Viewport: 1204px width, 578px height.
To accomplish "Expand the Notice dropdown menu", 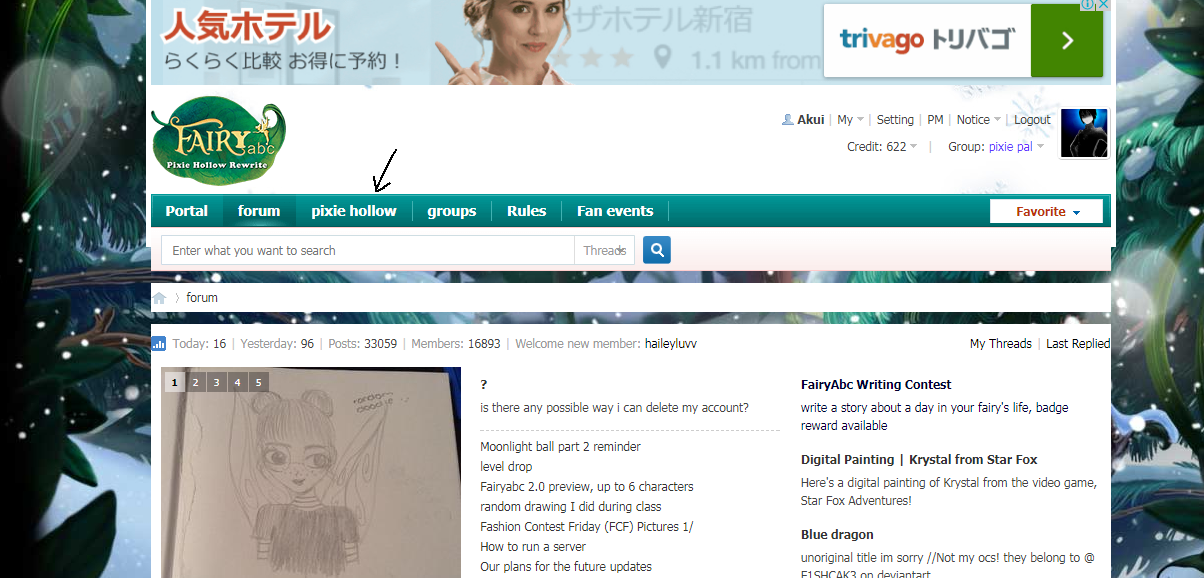I will tap(979, 120).
